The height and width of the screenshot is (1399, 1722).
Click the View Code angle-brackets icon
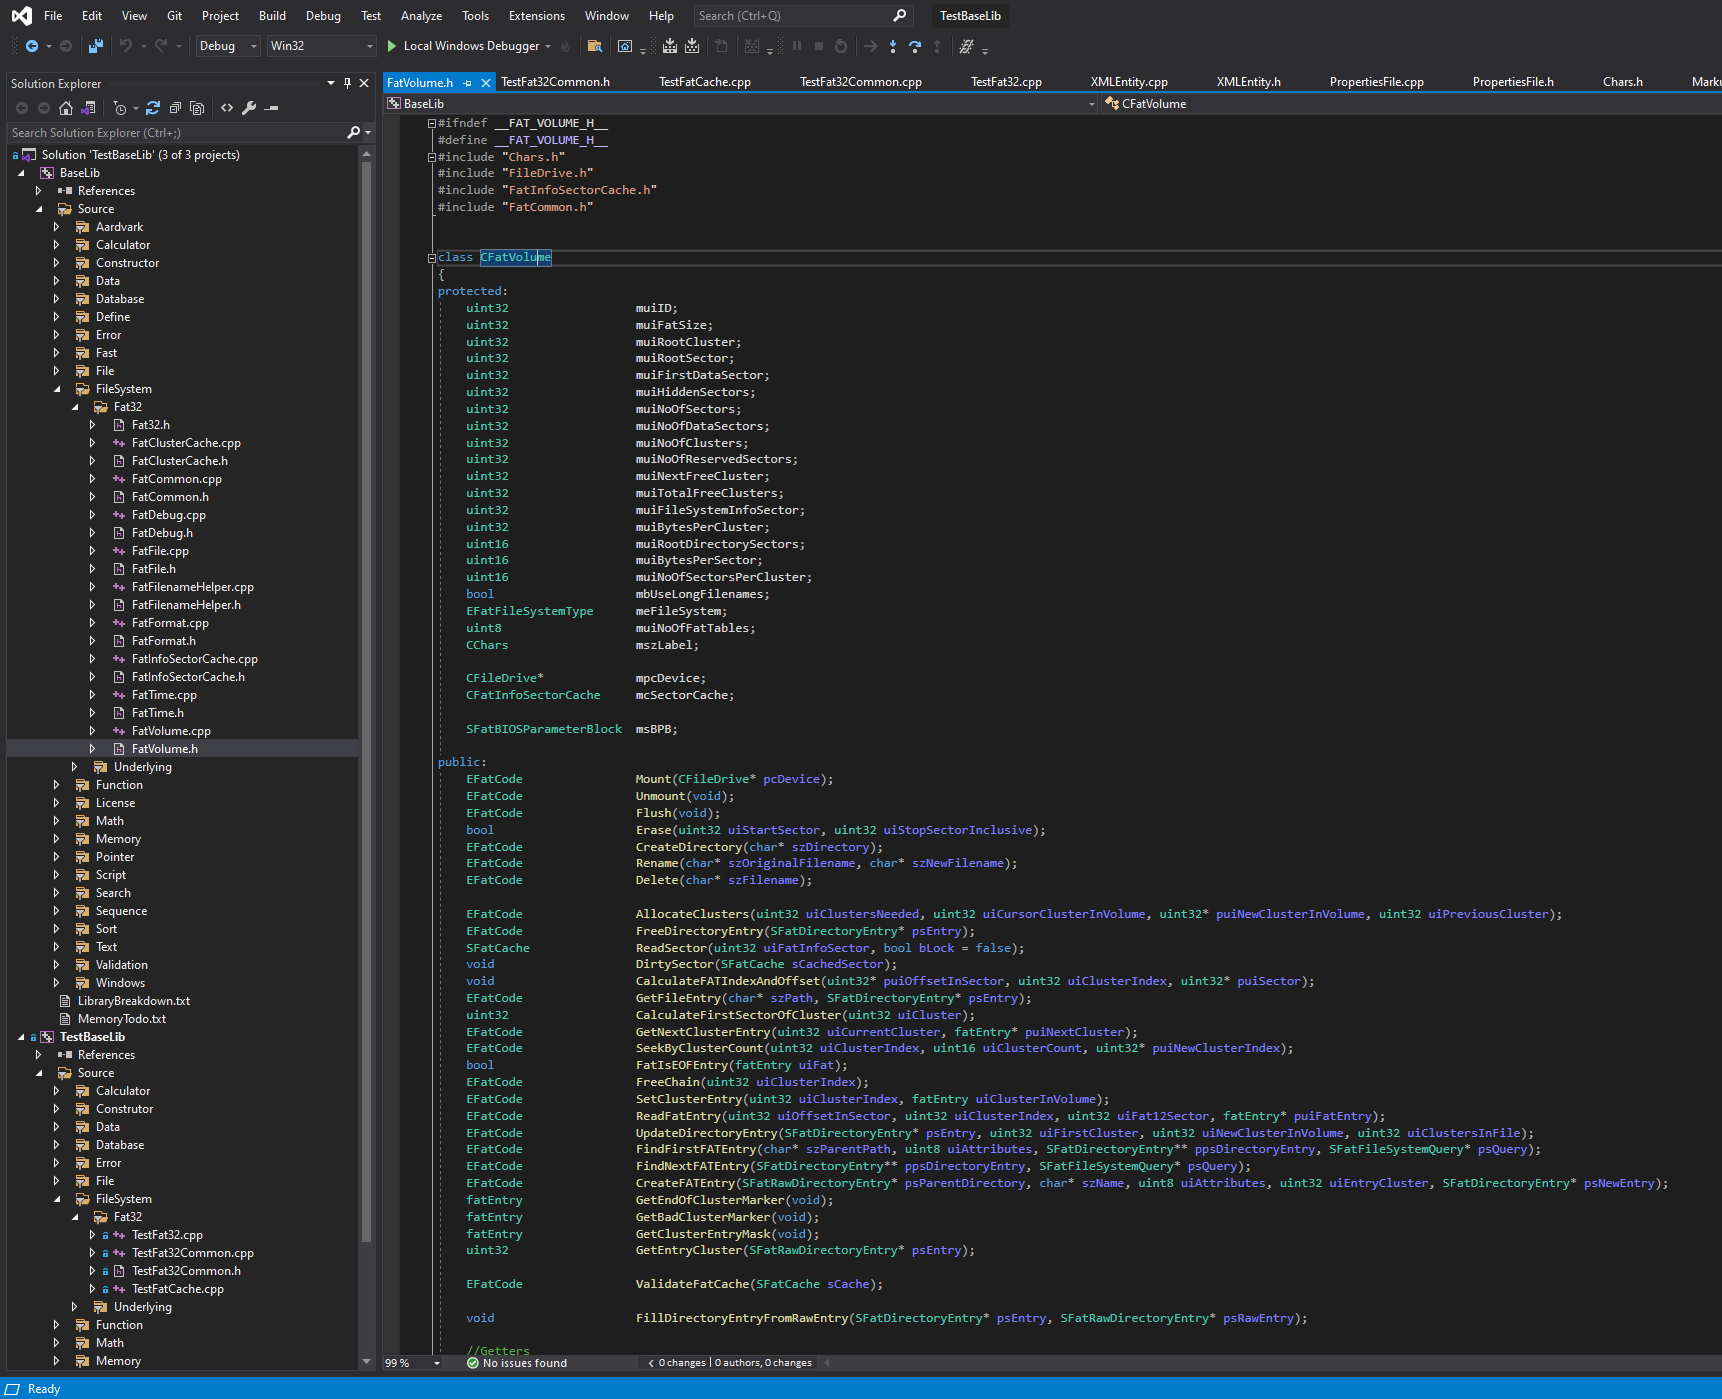pyautogui.click(x=227, y=108)
